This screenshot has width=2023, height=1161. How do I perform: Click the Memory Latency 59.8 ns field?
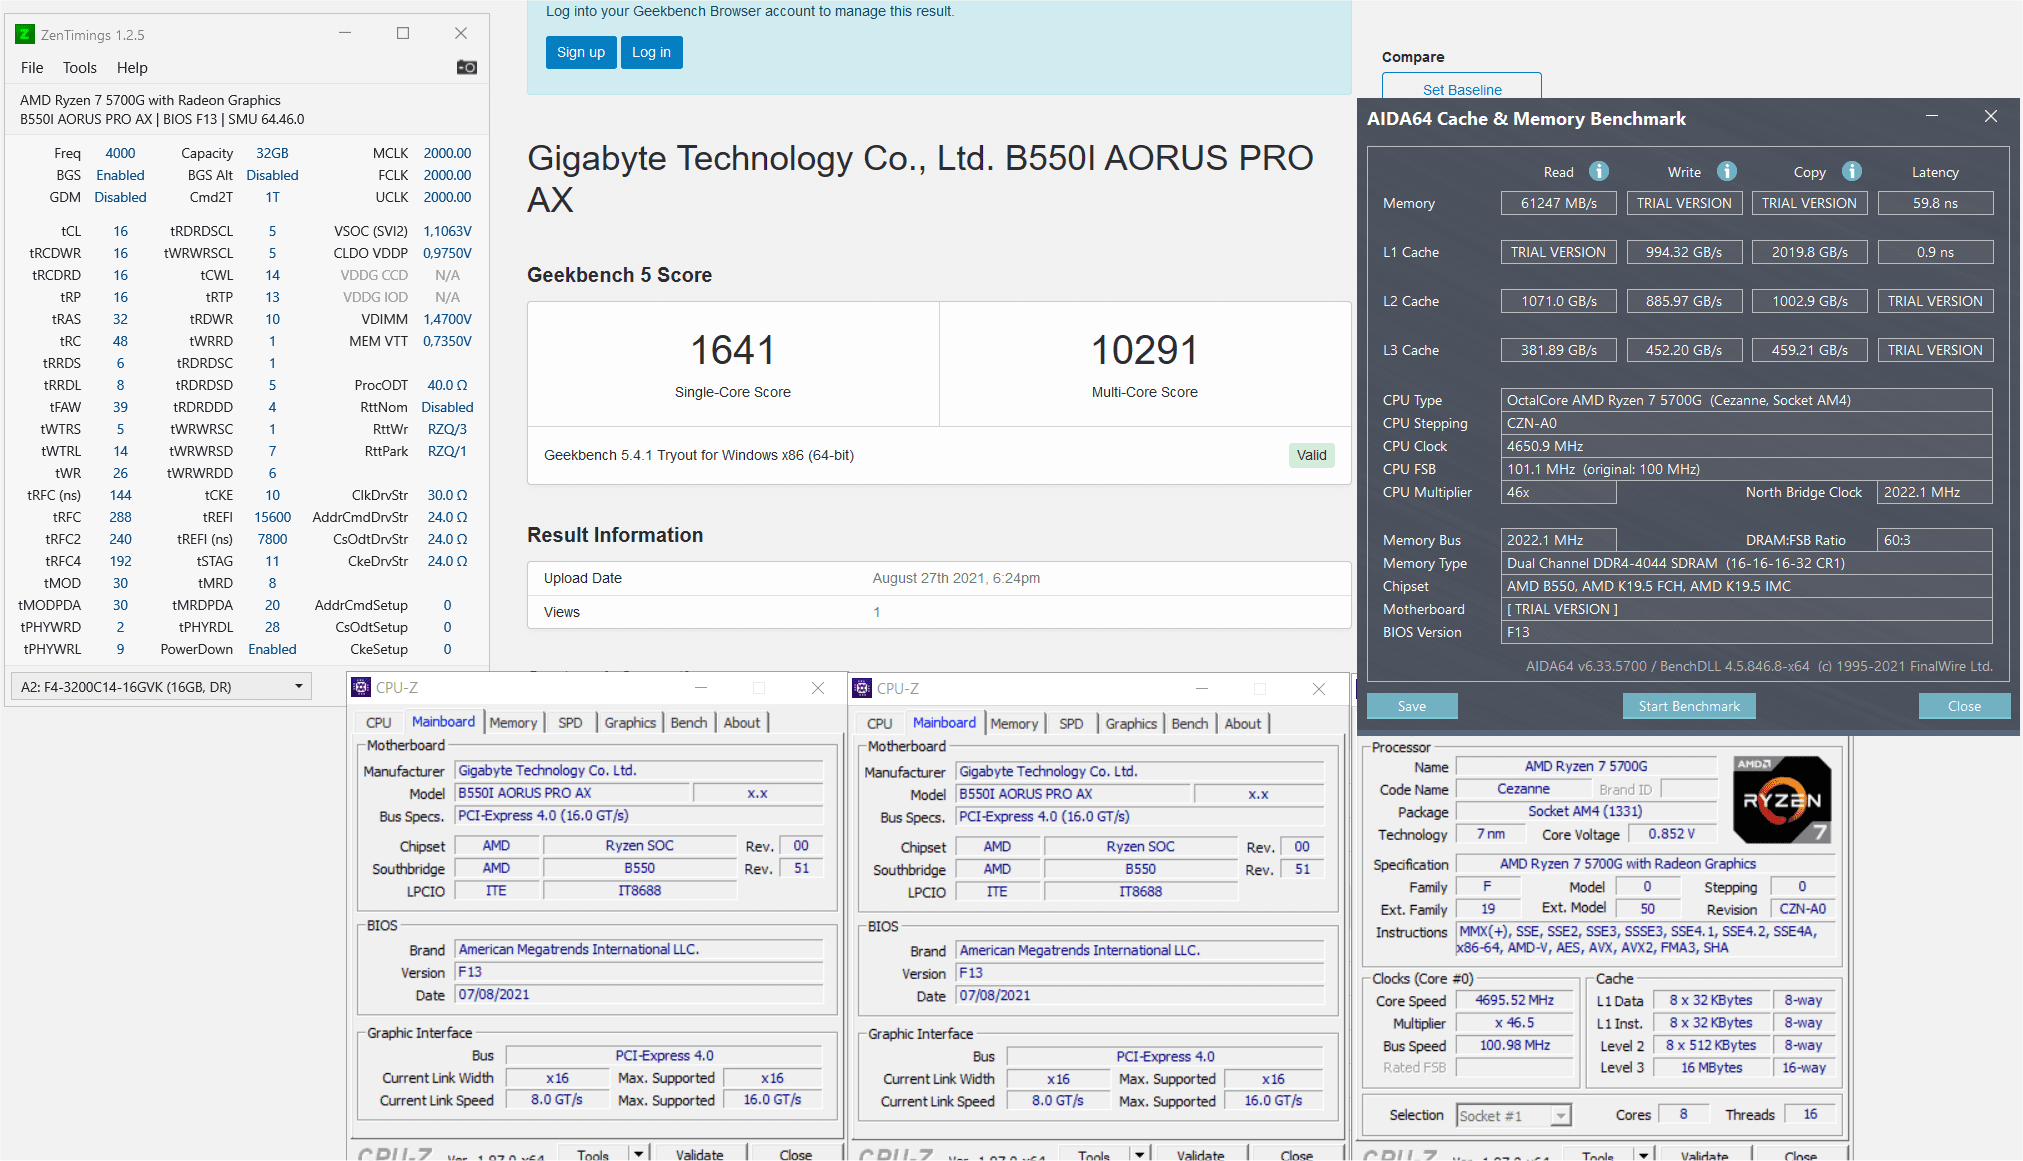tap(1935, 203)
